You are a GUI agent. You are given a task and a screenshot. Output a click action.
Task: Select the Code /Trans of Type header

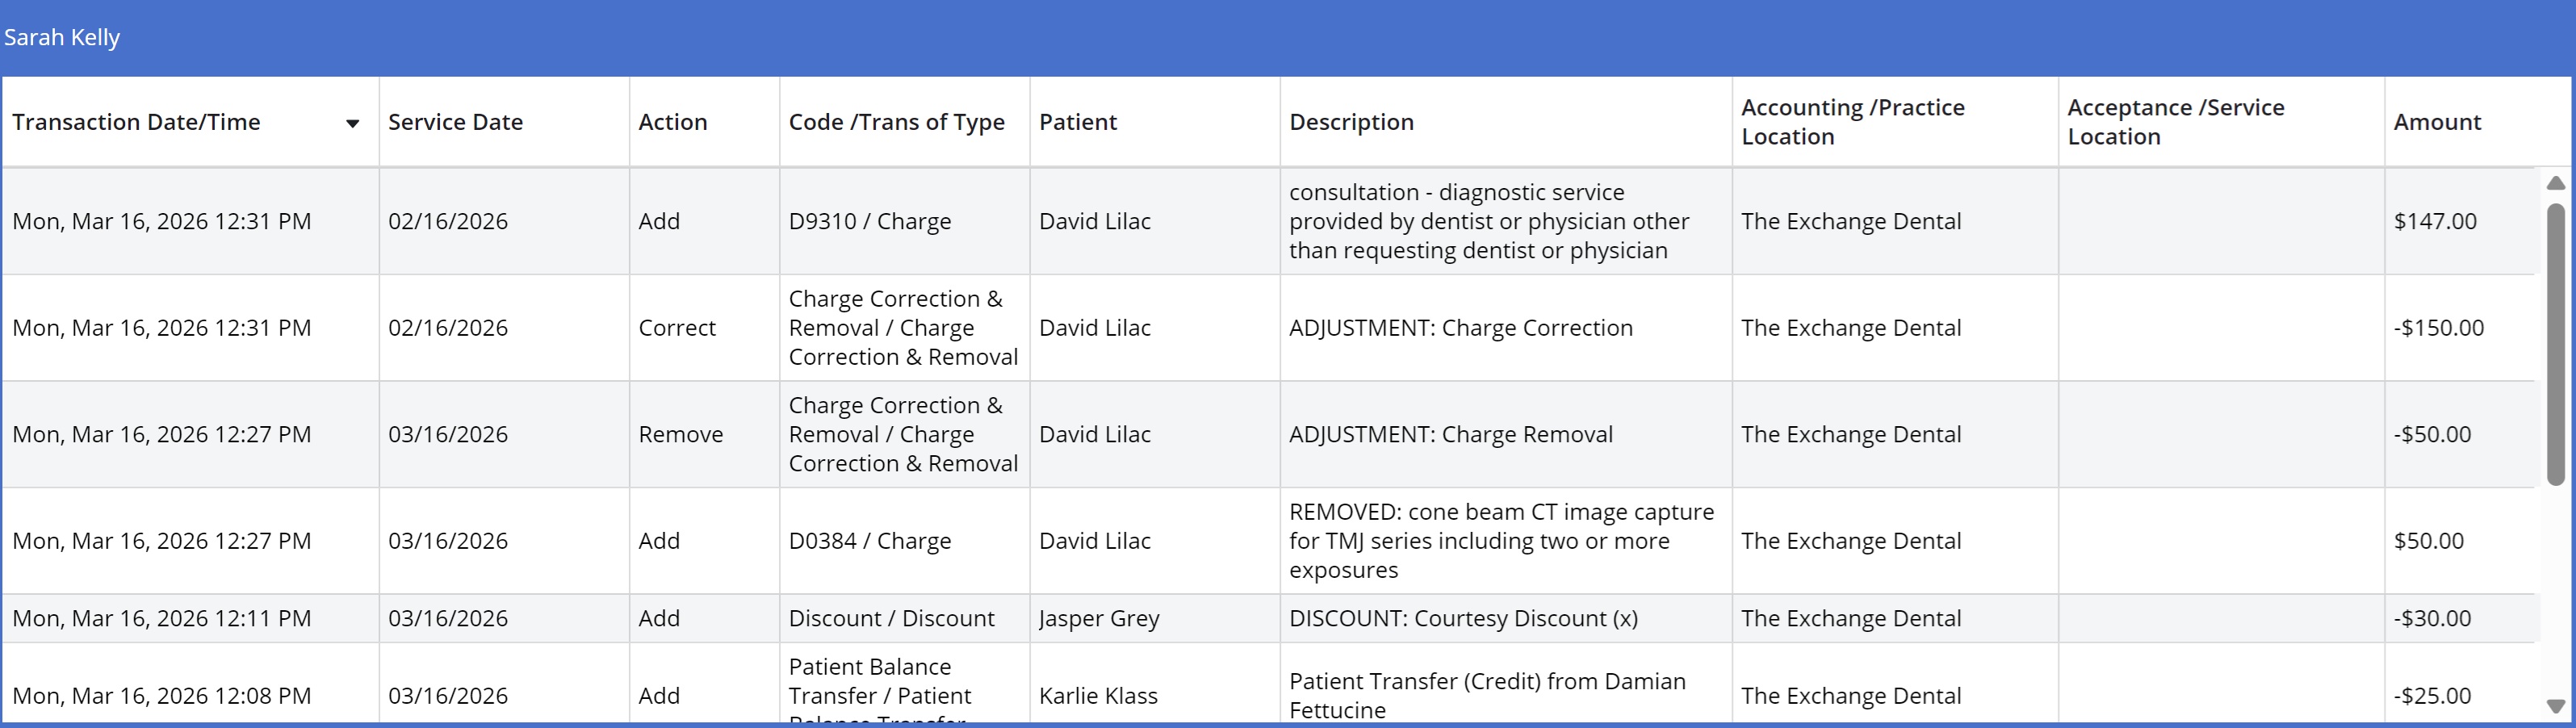pyautogui.click(x=896, y=122)
